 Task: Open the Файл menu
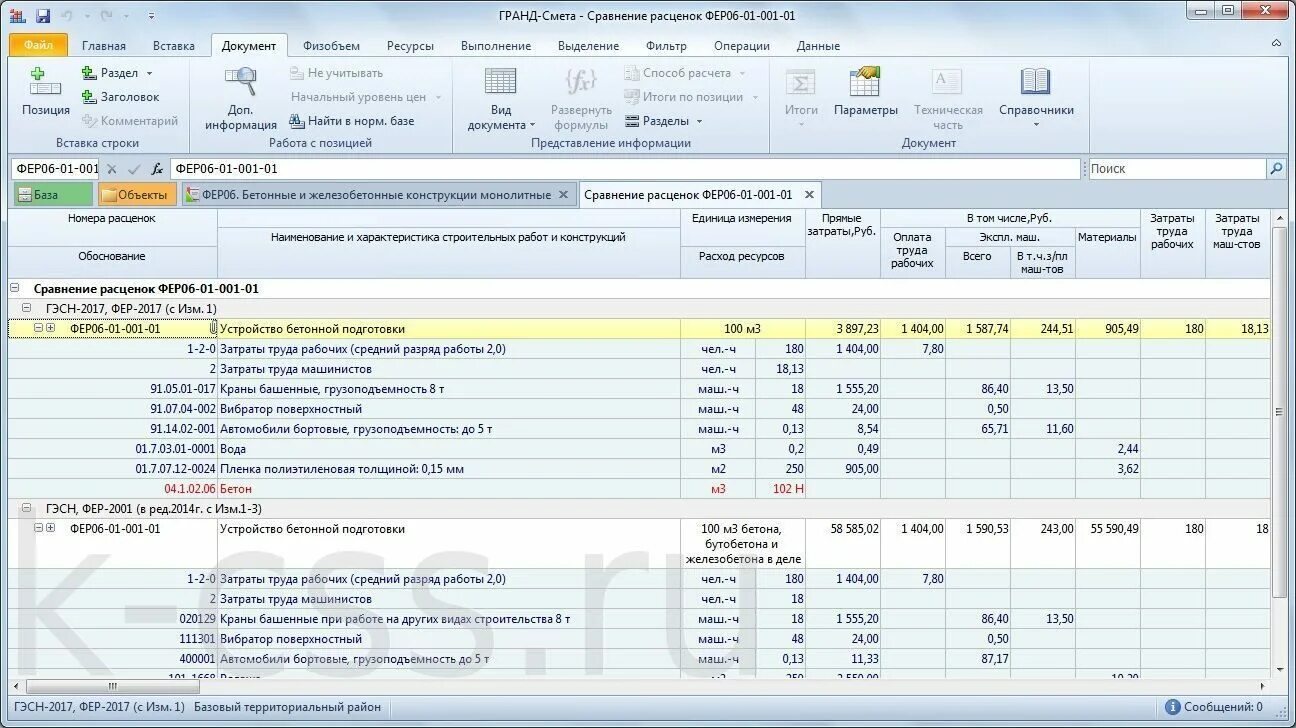pyautogui.click(x=38, y=45)
